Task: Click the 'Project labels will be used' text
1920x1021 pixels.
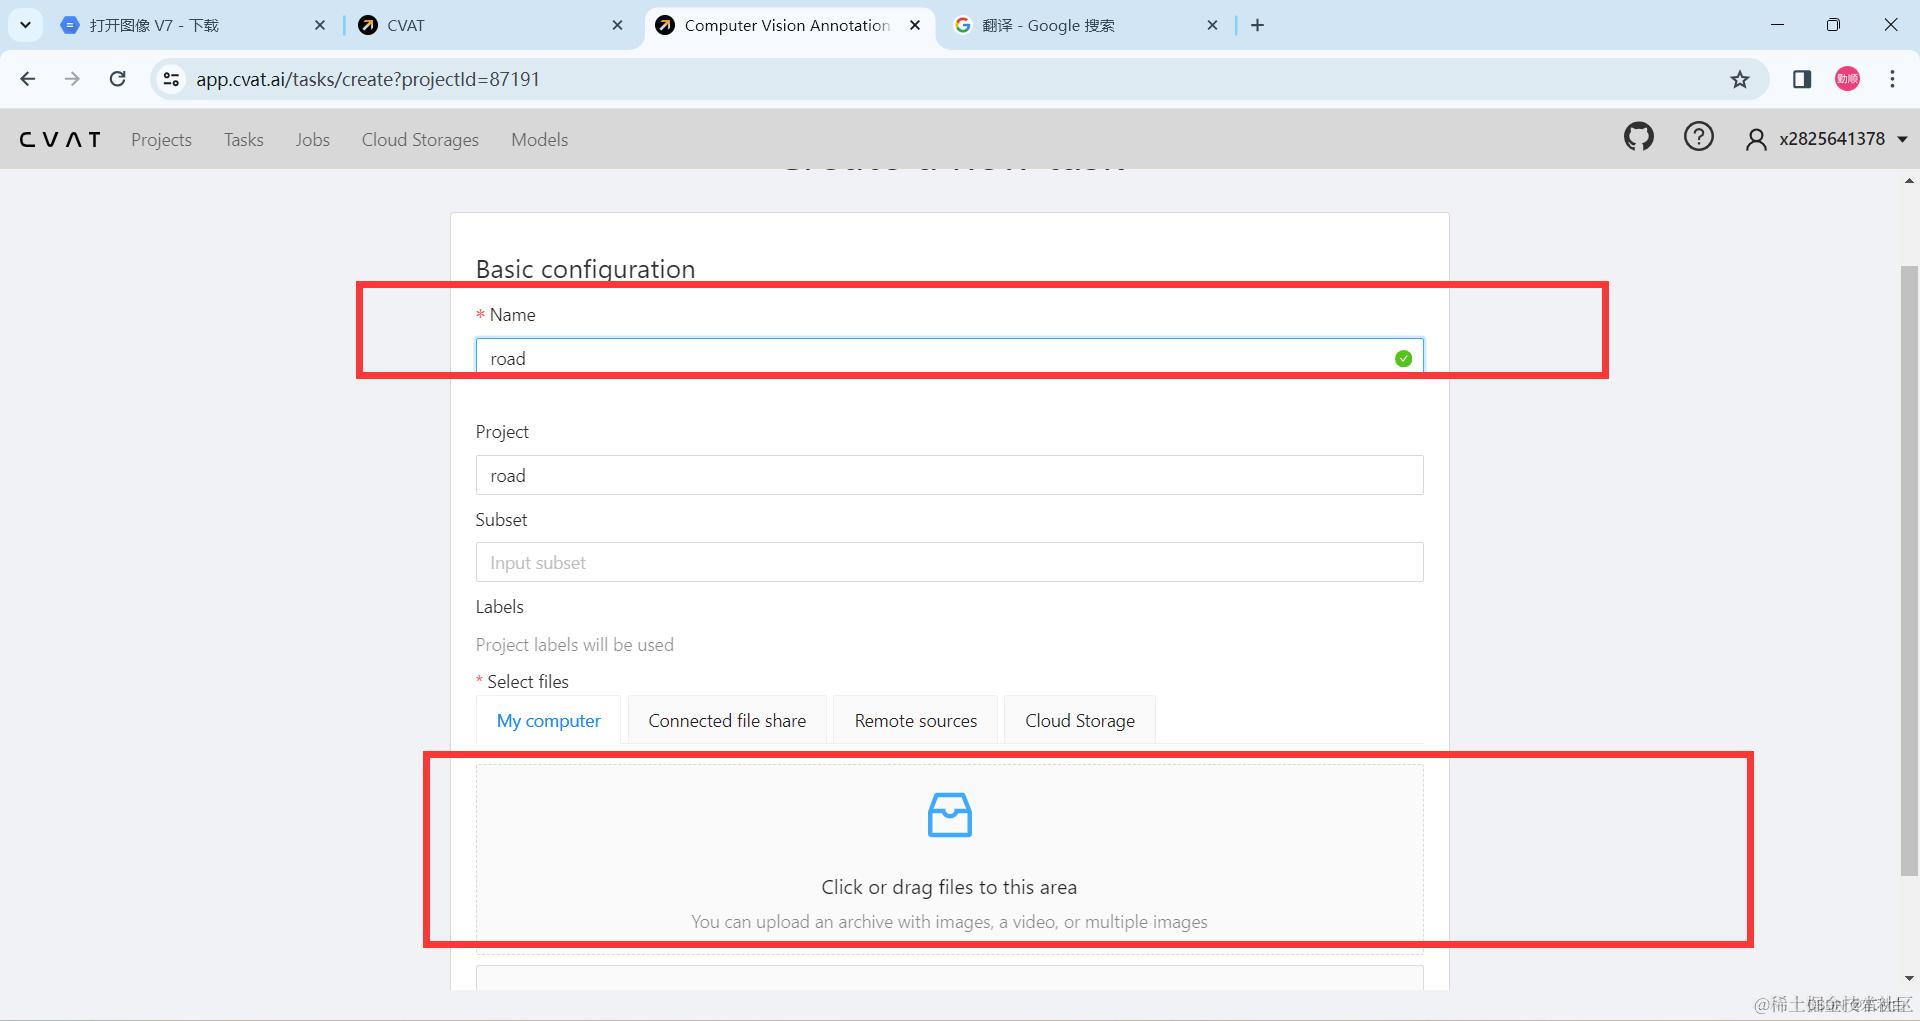Action: 575,645
